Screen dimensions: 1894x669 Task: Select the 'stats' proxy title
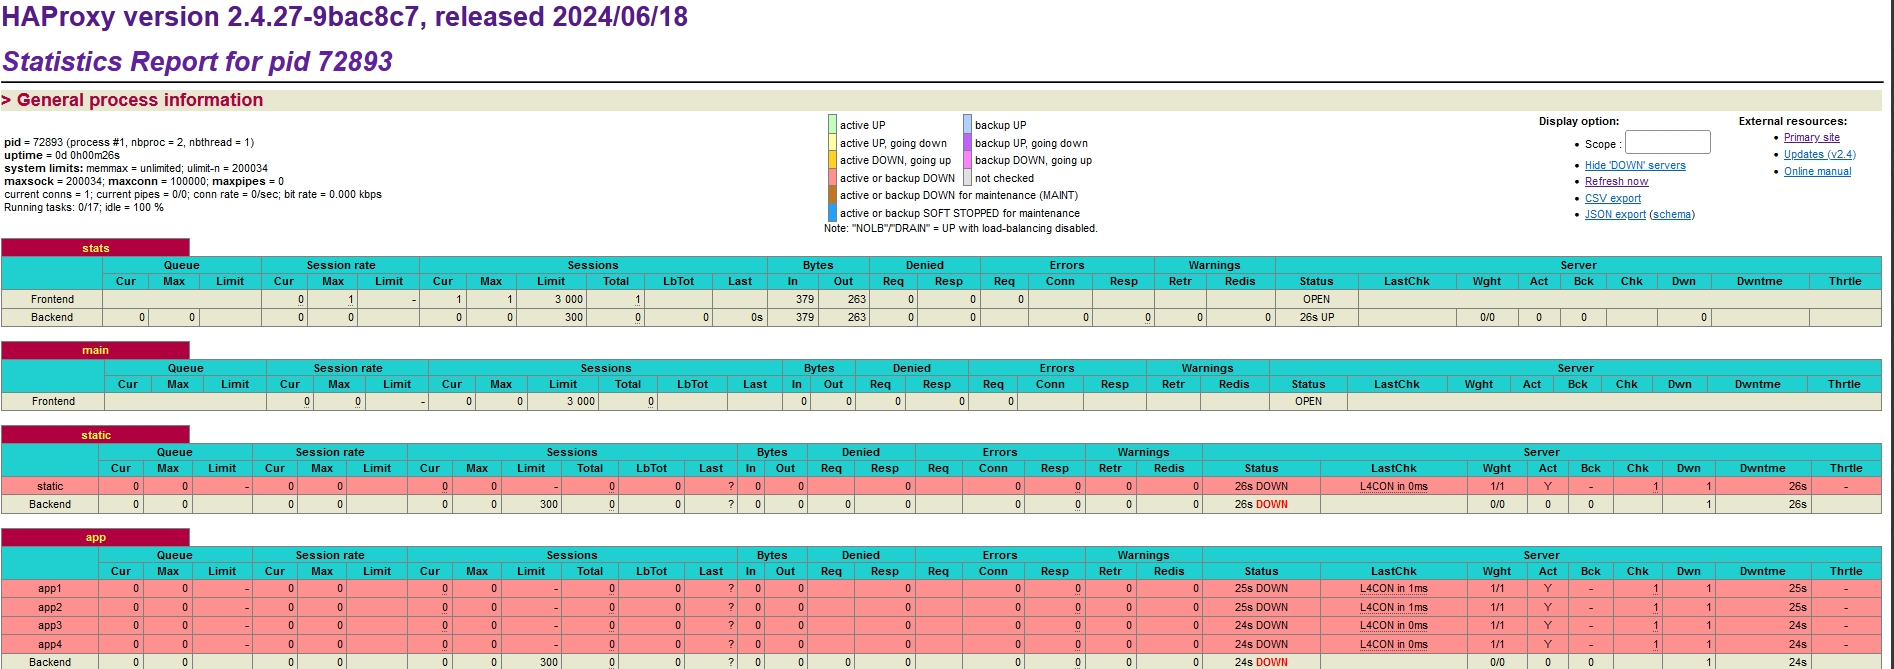pos(95,248)
